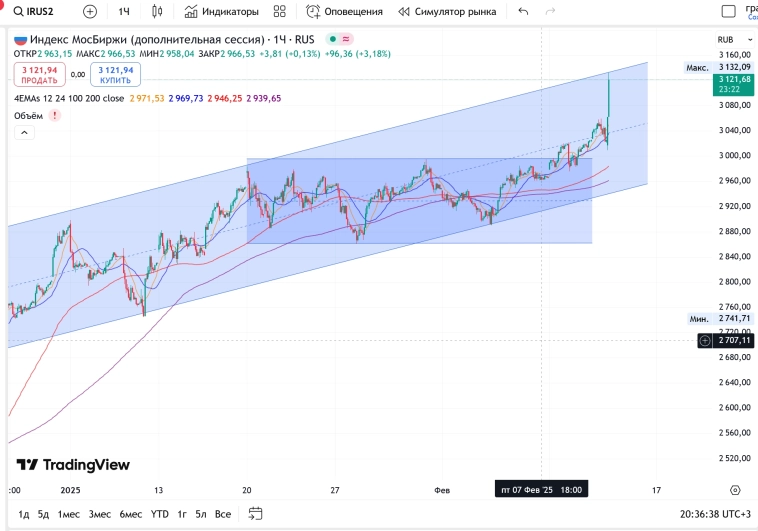This screenshot has height=531, width=758.
Task: Select the 3мес range tab
Action: (99, 514)
